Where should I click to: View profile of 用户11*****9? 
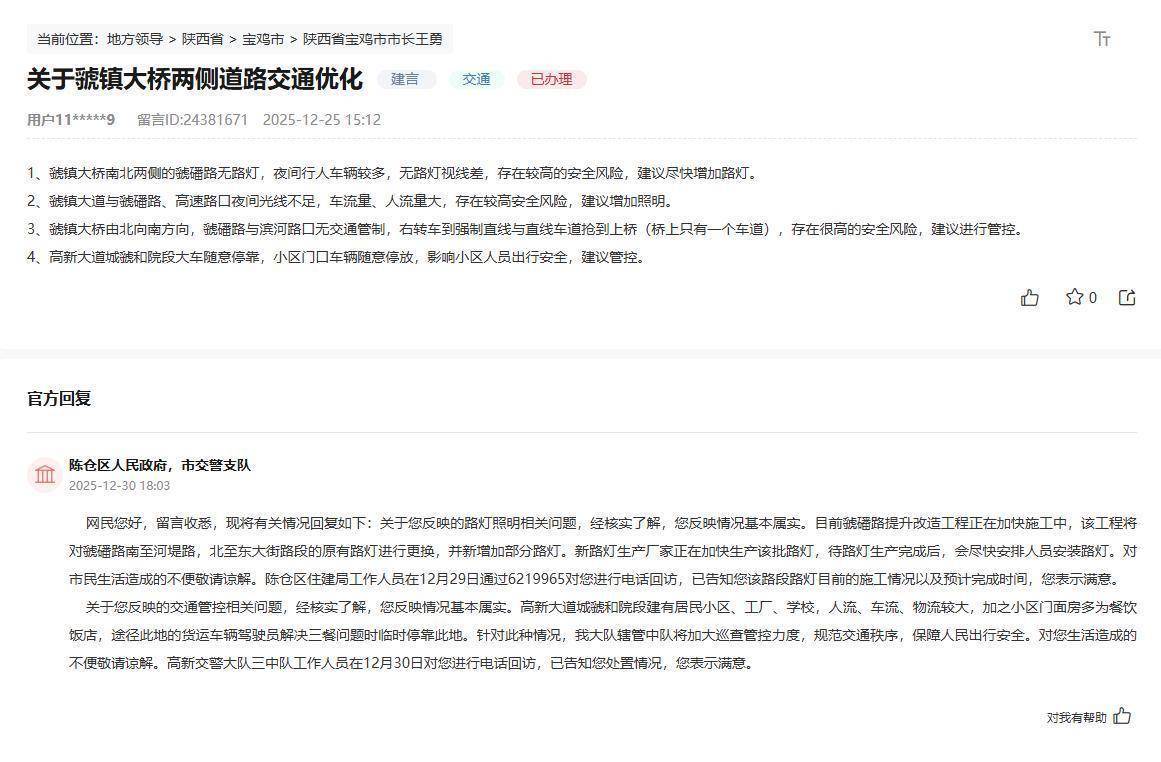point(71,120)
